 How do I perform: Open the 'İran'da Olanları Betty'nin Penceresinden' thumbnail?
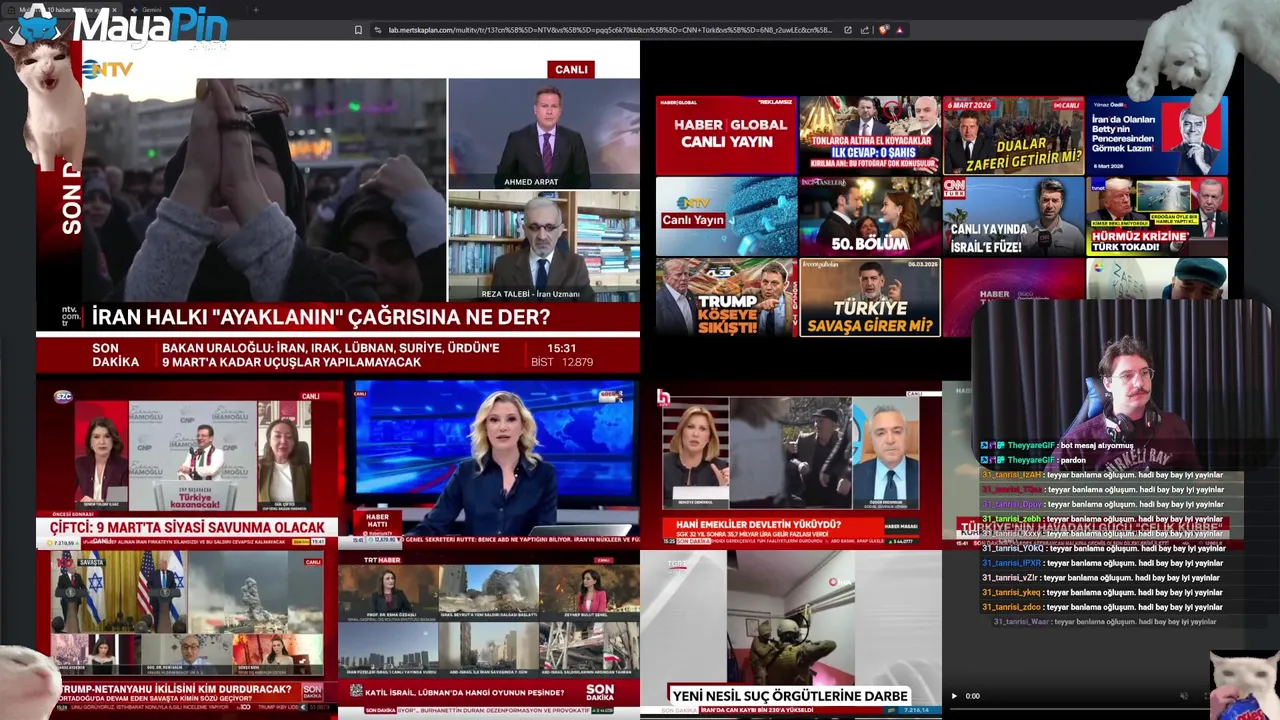(1157, 135)
